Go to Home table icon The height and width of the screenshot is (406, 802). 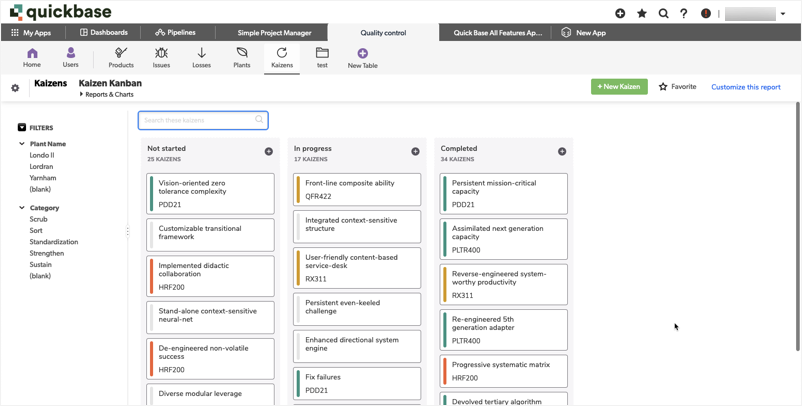click(32, 57)
